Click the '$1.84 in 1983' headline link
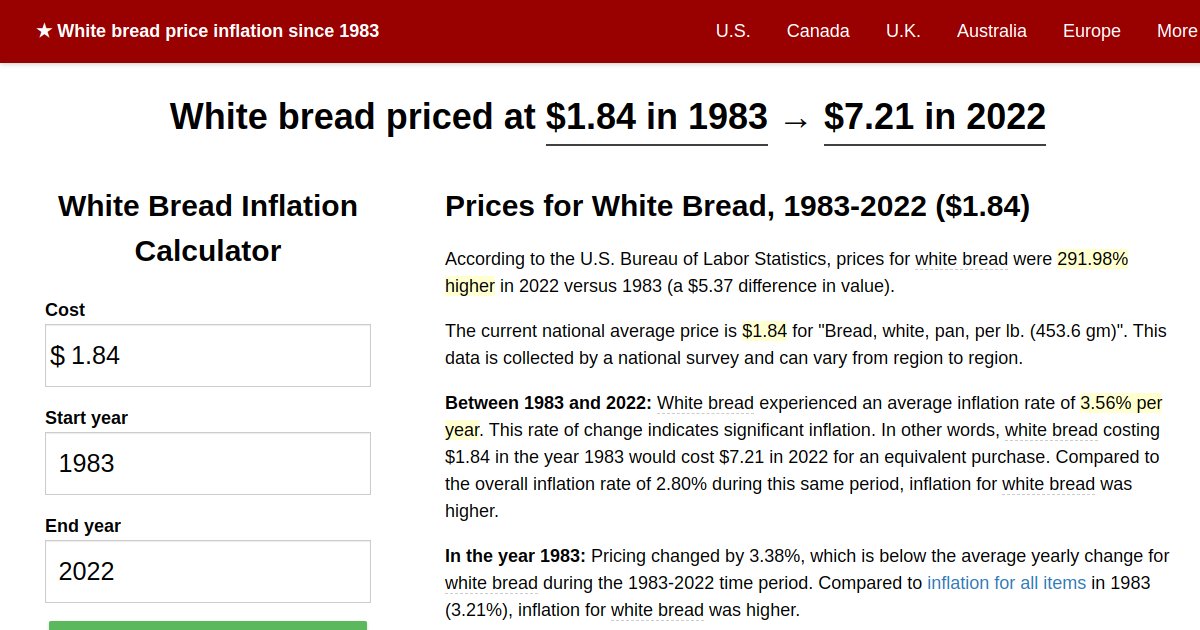The height and width of the screenshot is (630, 1200). point(656,117)
